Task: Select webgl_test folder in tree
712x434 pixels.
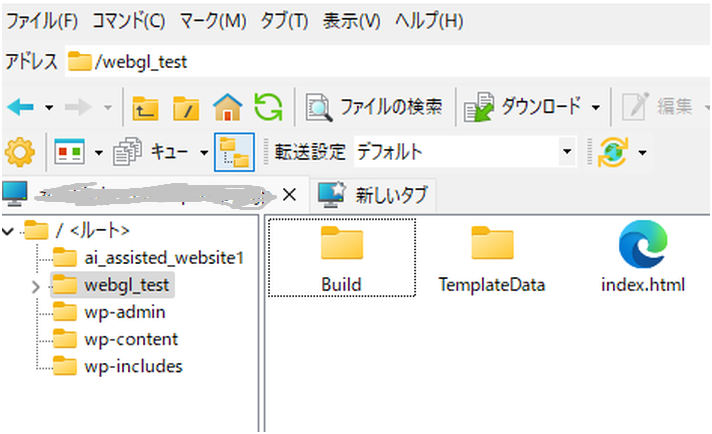Action: pyautogui.click(x=112, y=285)
